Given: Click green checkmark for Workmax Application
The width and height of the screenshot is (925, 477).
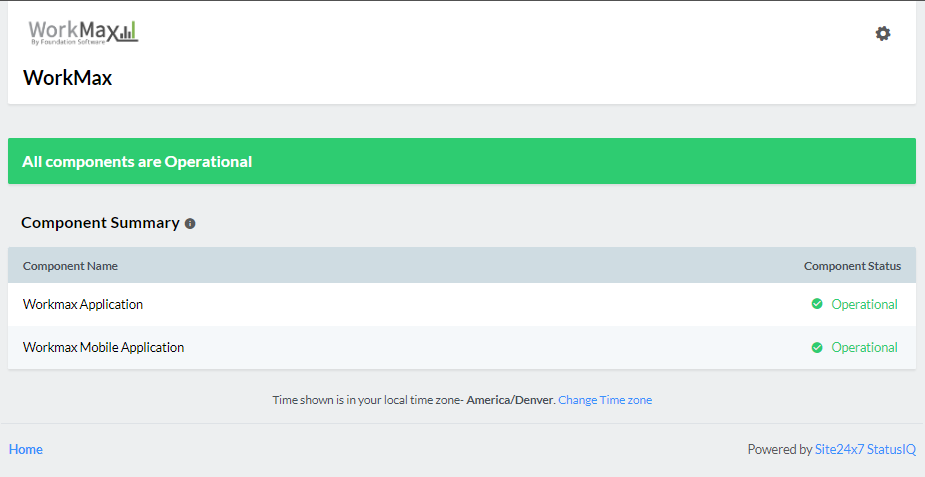Looking at the screenshot, I should coord(817,304).
